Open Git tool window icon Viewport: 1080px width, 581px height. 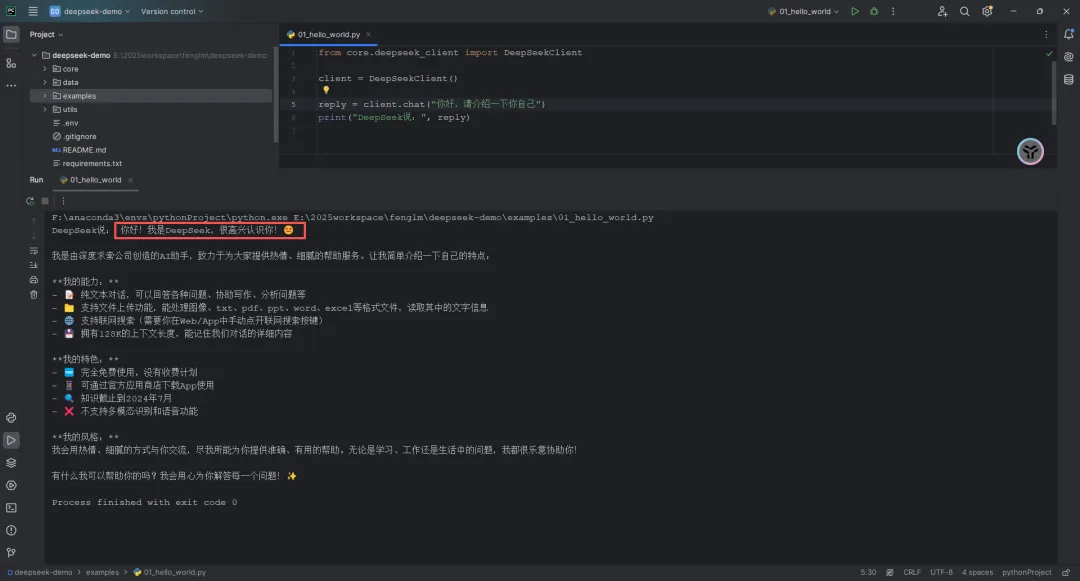coord(11,552)
